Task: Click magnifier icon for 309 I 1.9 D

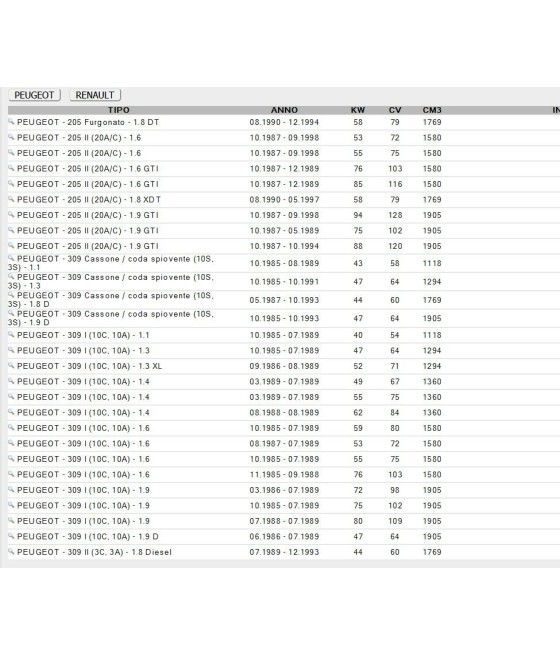Action: [x=11, y=536]
